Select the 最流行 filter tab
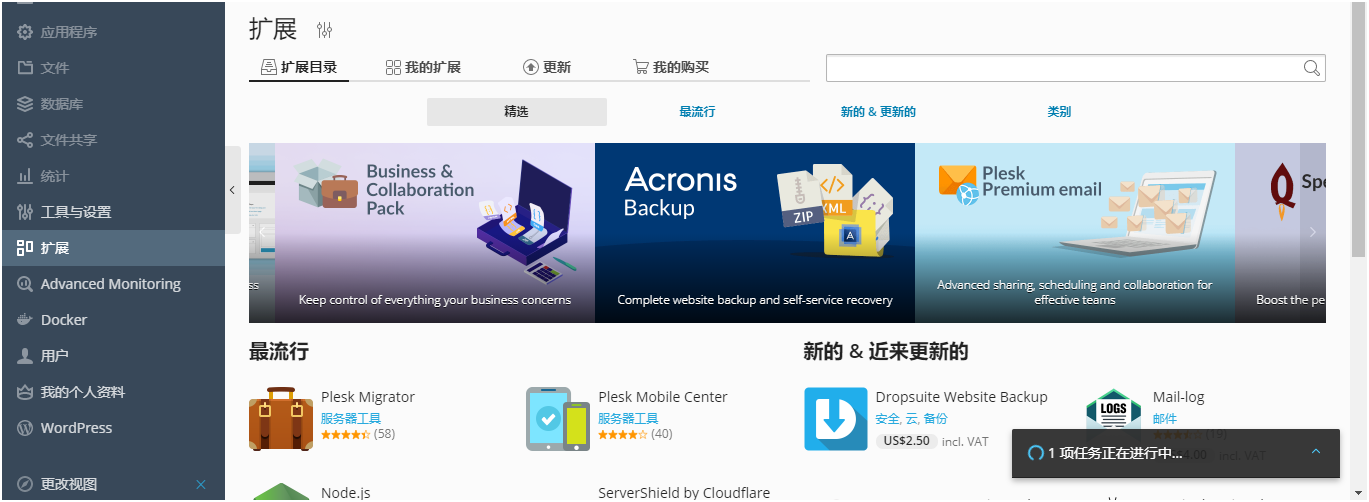The height and width of the screenshot is (502, 1369). 697,112
